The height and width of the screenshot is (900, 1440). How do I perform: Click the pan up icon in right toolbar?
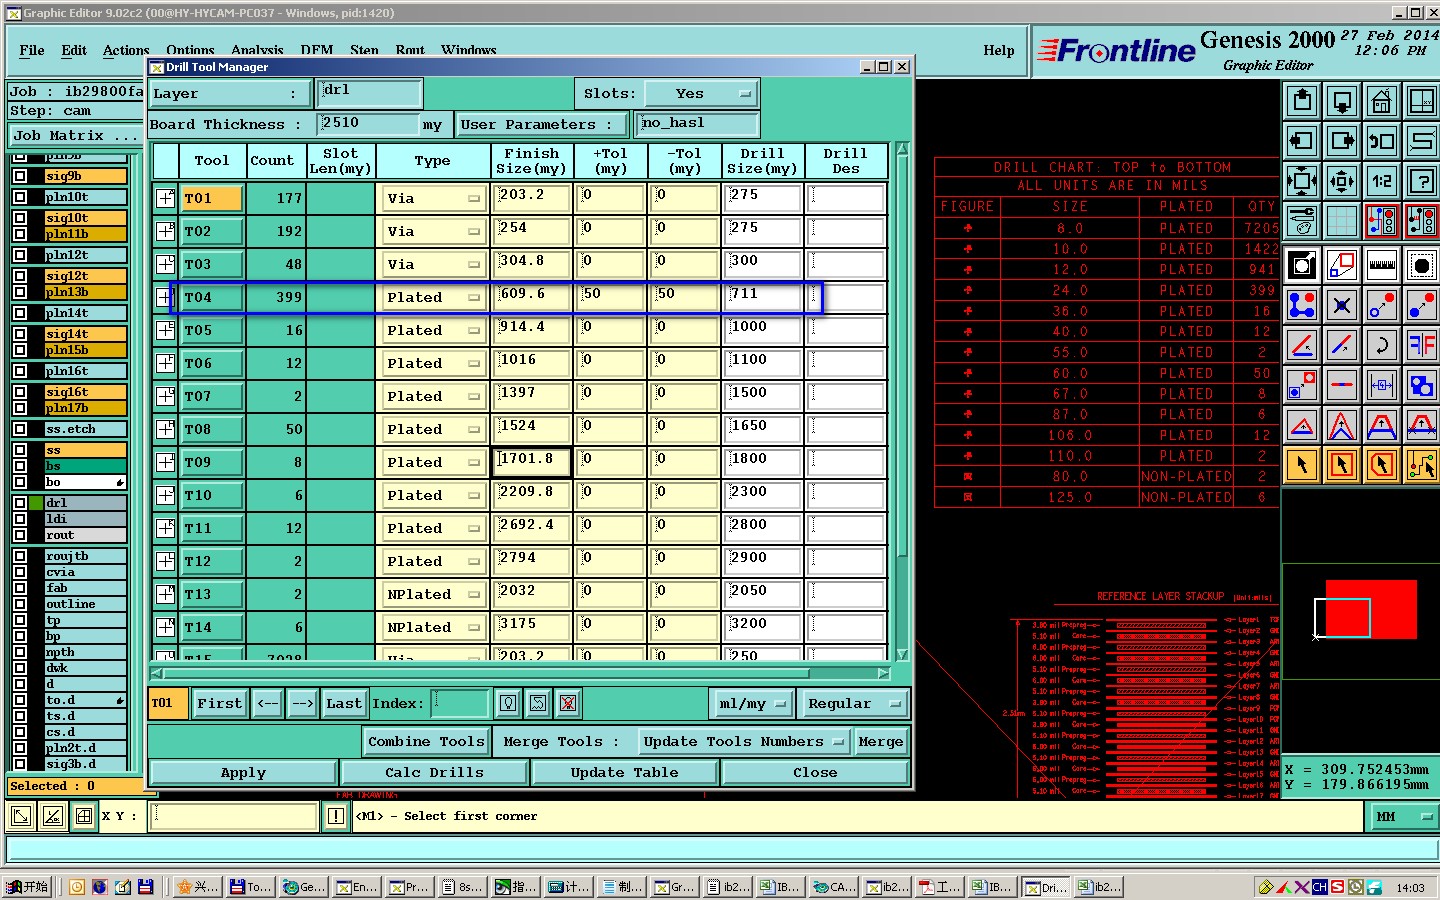1302,101
